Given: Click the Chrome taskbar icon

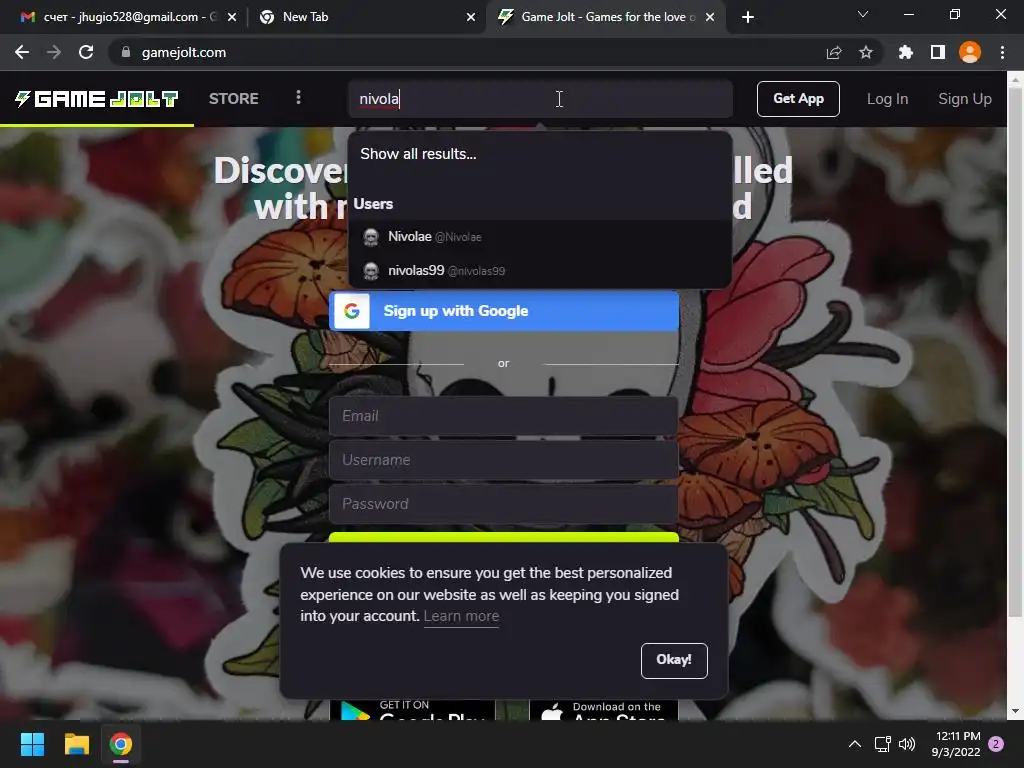Looking at the screenshot, I should (x=120, y=744).
